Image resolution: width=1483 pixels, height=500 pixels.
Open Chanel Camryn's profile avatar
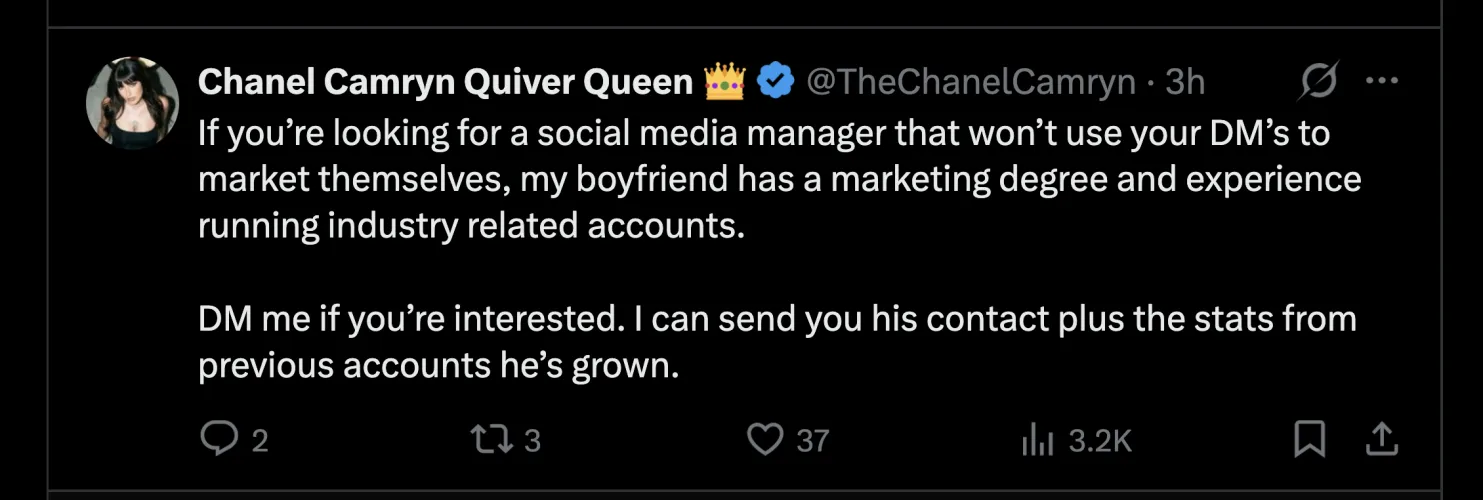coord(132,102)
